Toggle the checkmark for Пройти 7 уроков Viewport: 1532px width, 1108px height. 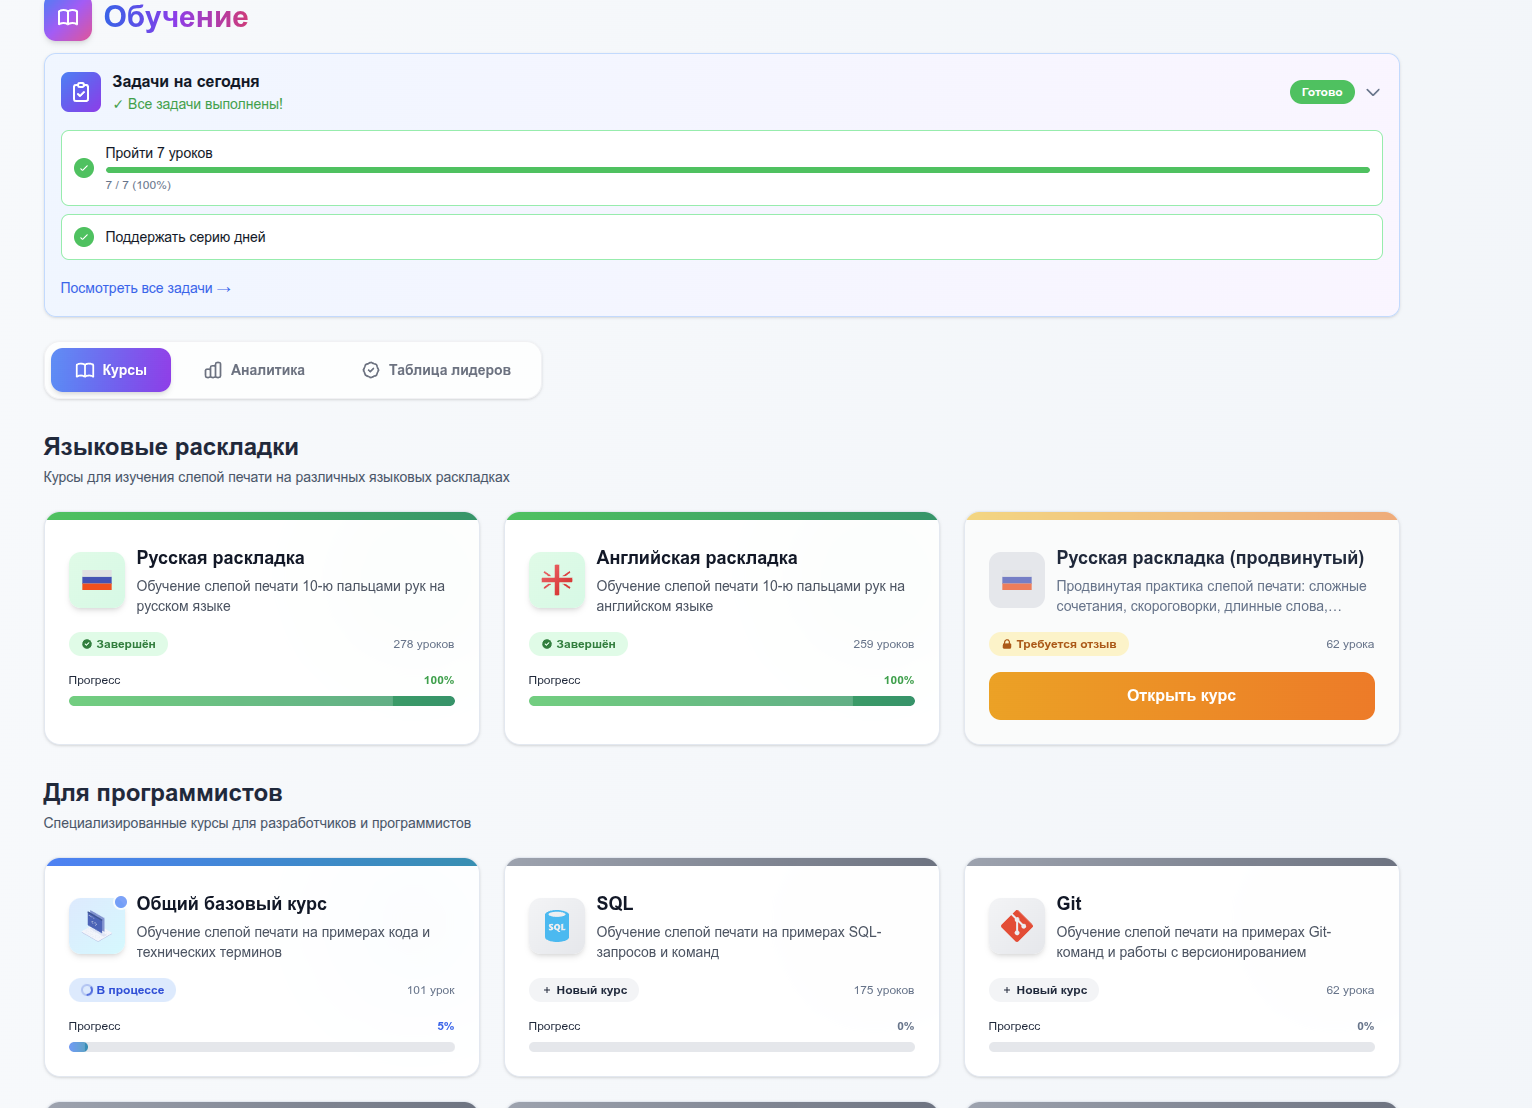click(x=85, y=168)
